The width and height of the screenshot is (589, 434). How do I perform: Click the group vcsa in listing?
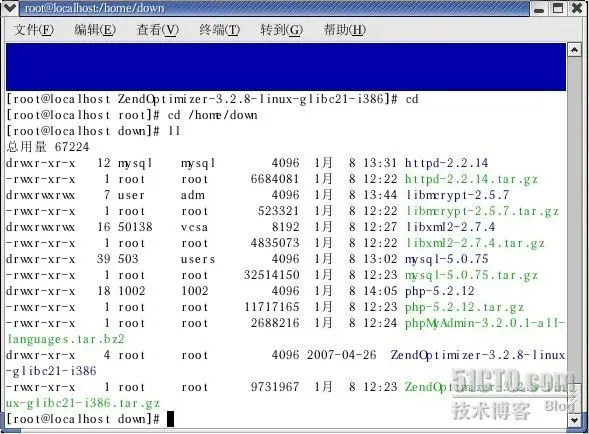[x=194, y=227]
